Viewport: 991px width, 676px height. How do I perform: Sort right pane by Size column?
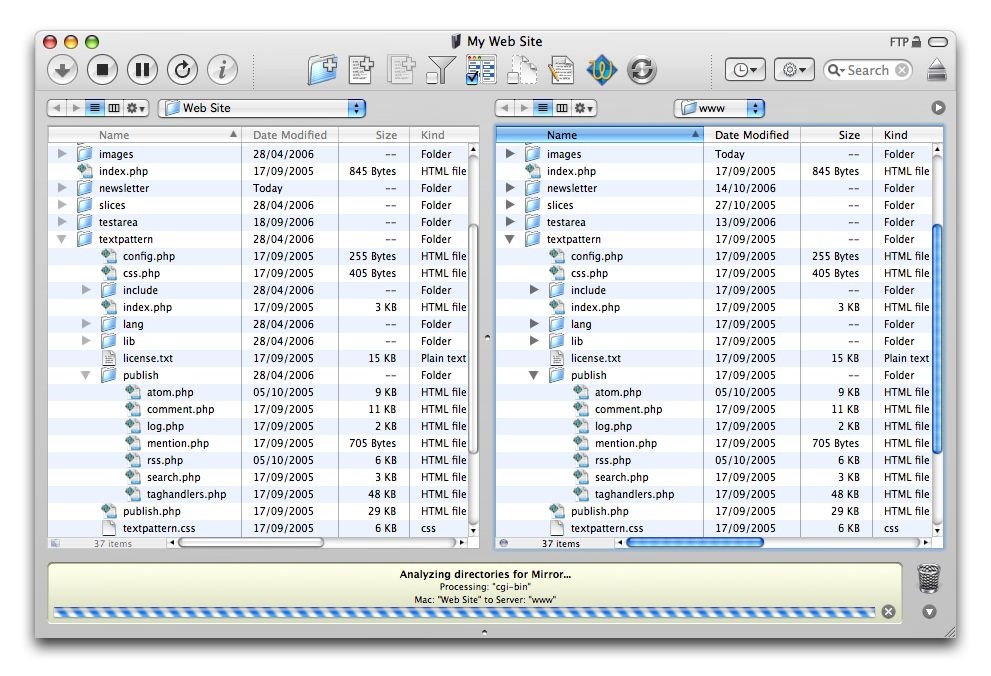848,135
